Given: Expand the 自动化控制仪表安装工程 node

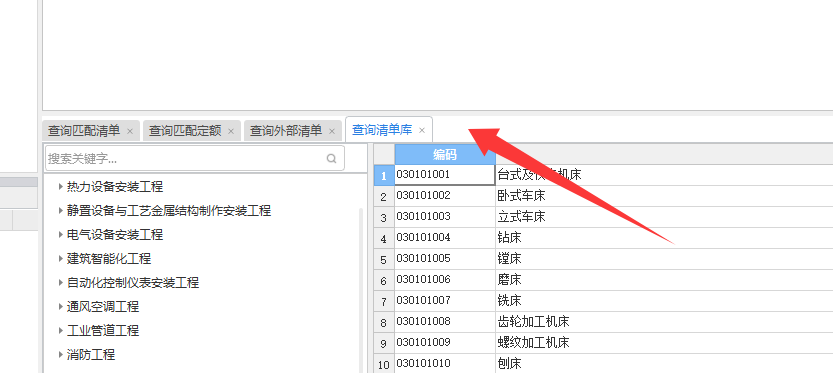Looking at the screenshot, I should tap(61, 282).
